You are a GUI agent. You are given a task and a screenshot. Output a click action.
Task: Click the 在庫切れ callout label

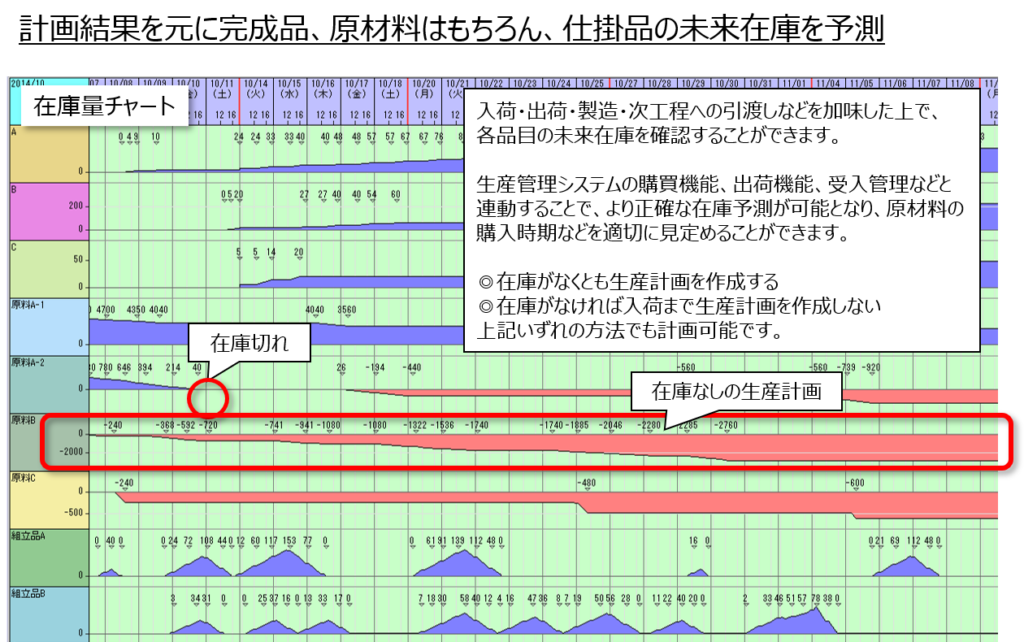click(248, 343)
